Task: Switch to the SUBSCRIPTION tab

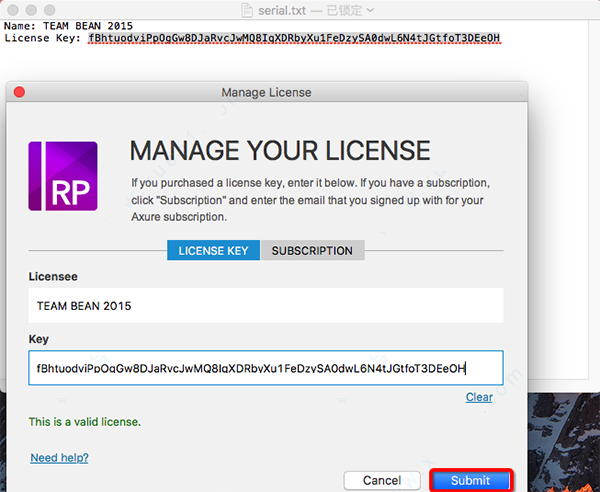Action: [312, 251]
